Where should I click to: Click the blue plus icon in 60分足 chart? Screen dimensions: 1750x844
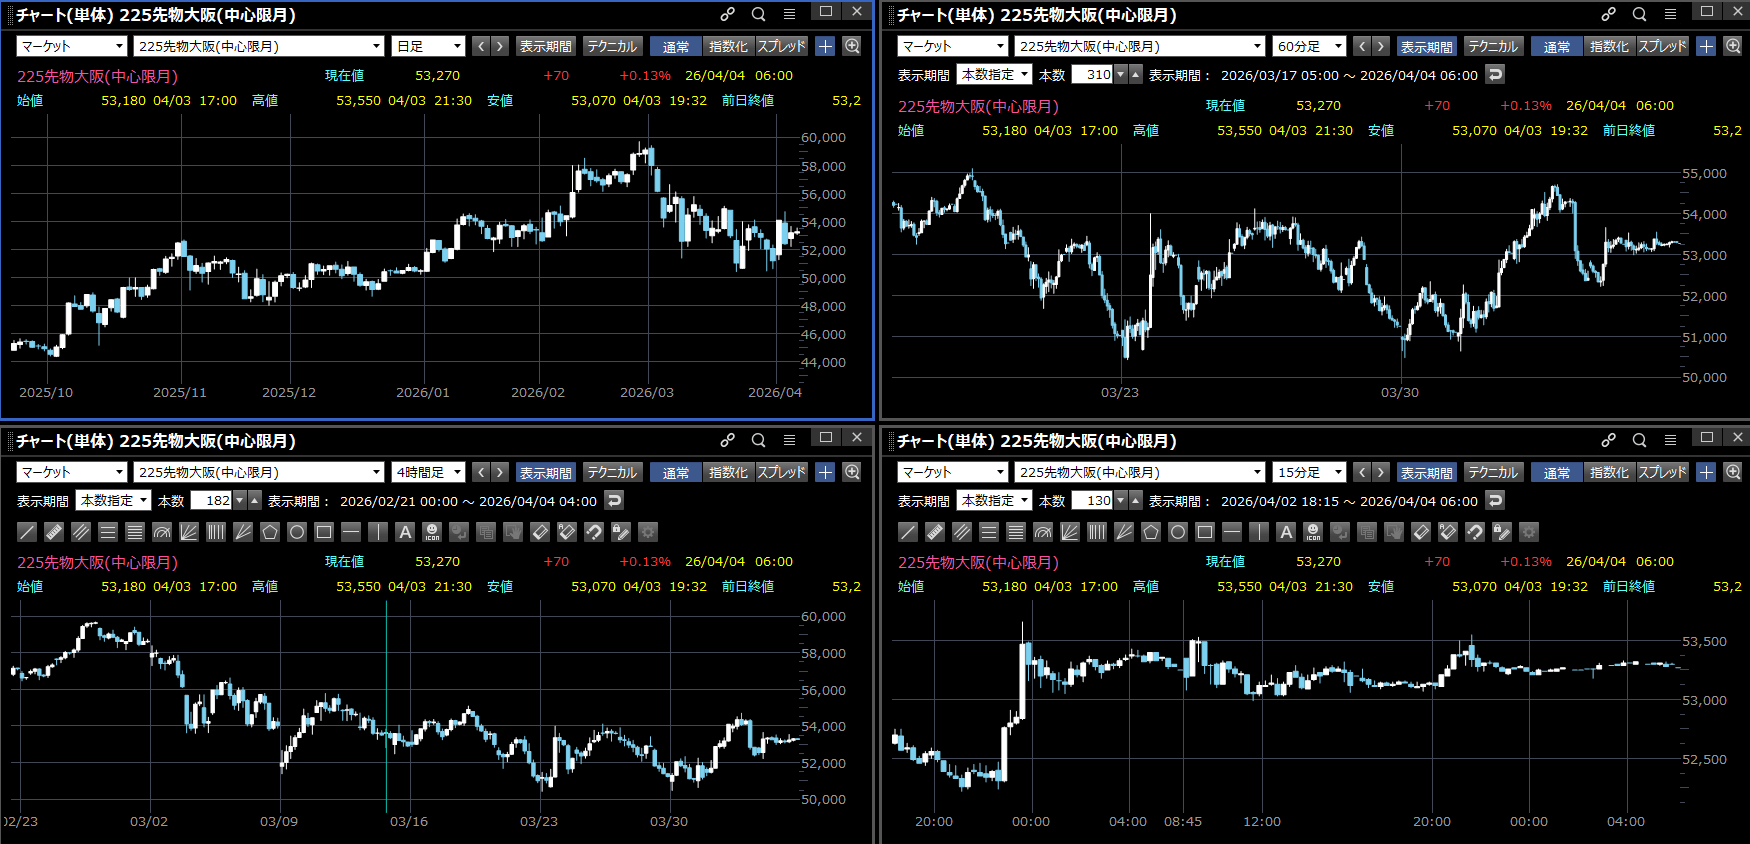(1706, 46)
